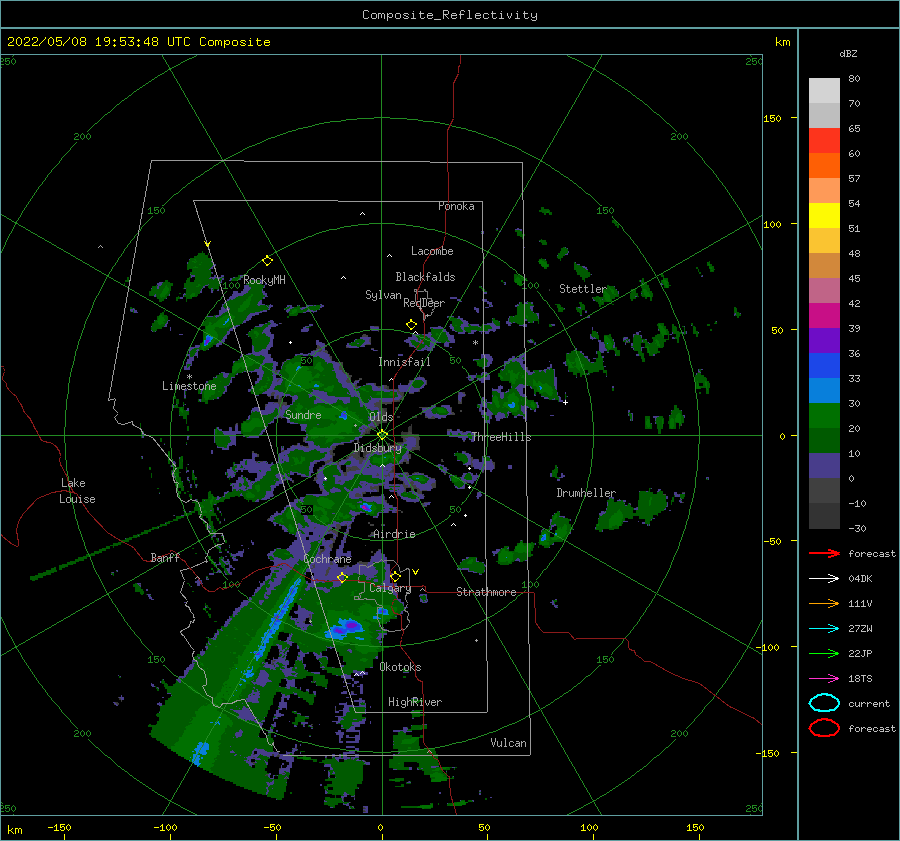Viewport: 900px width, 841px height.
Task: Click the Sundre label
Action: [303, 414]
